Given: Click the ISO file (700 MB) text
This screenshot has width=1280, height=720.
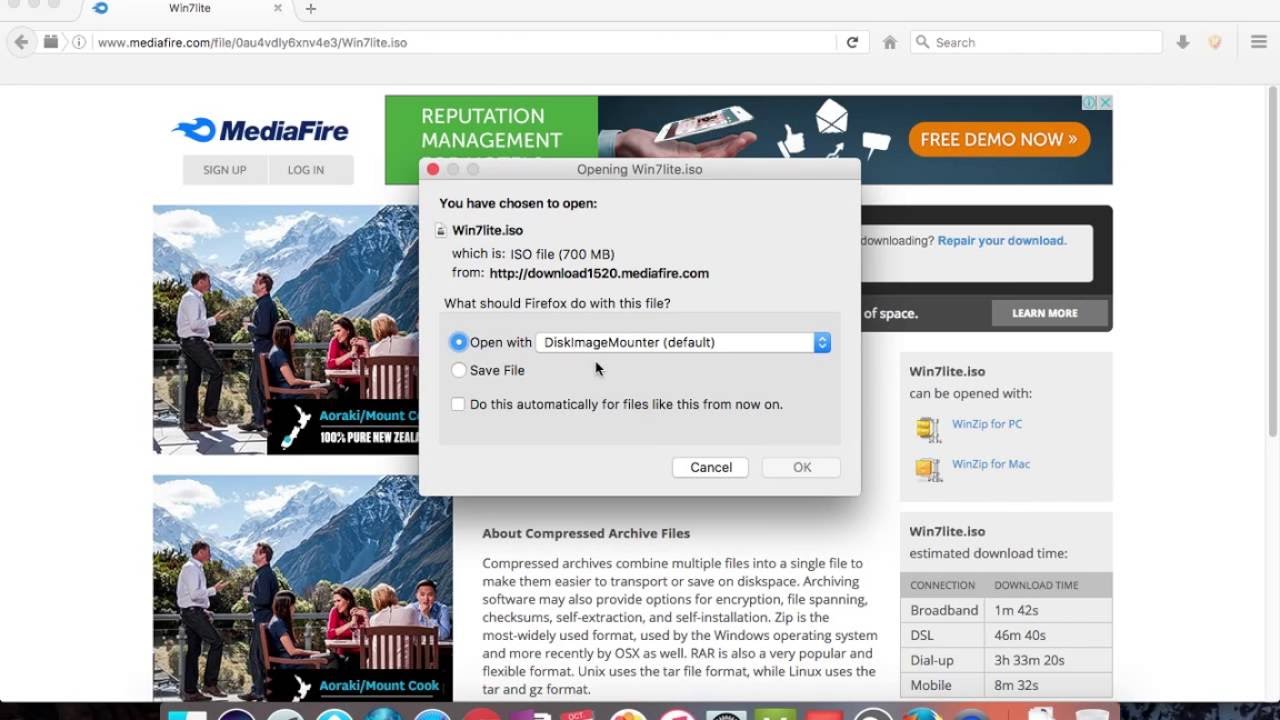Looking at the screenshot, I should (x=562, y=254).
